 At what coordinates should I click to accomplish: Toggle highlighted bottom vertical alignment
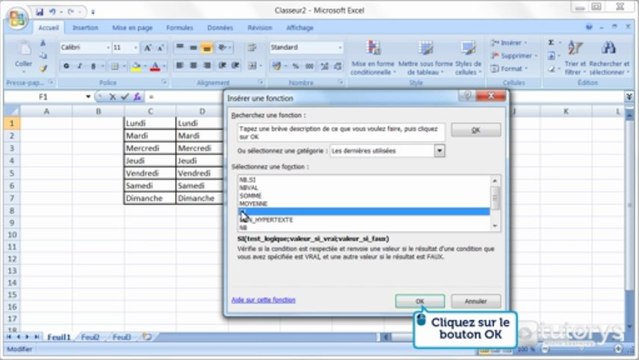pos(207,48)
